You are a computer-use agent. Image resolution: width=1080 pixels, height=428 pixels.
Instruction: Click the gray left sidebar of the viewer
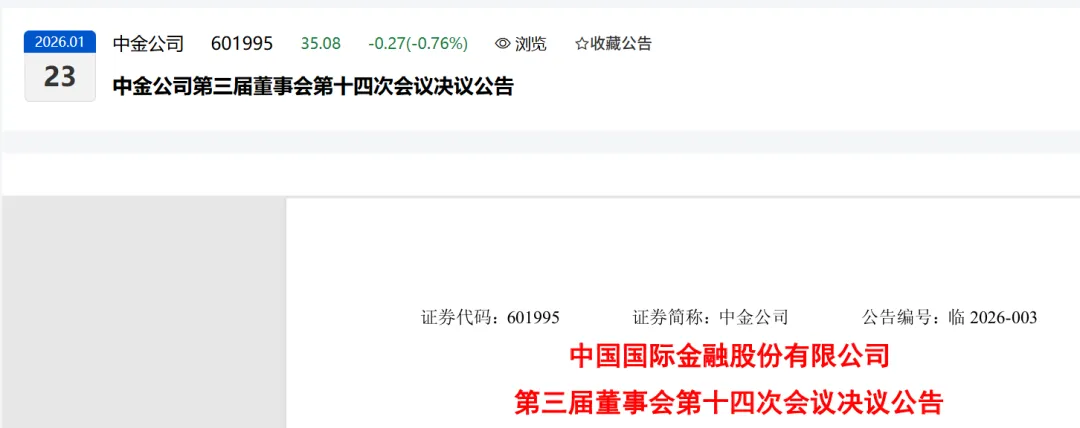pos(145,313)
